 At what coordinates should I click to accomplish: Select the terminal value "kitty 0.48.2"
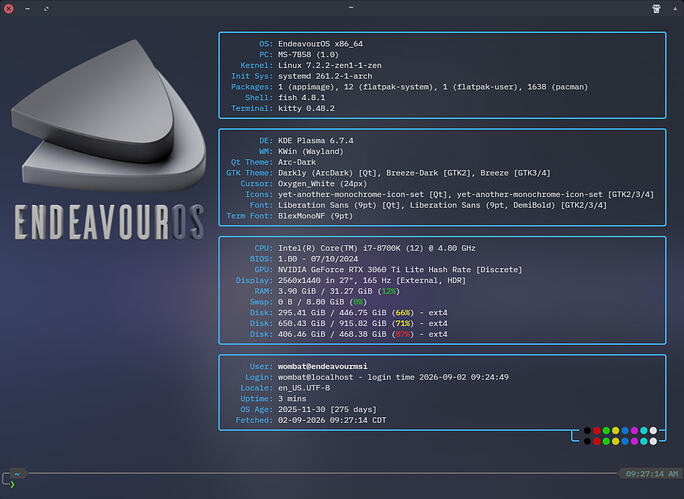[x=306, y=108]
